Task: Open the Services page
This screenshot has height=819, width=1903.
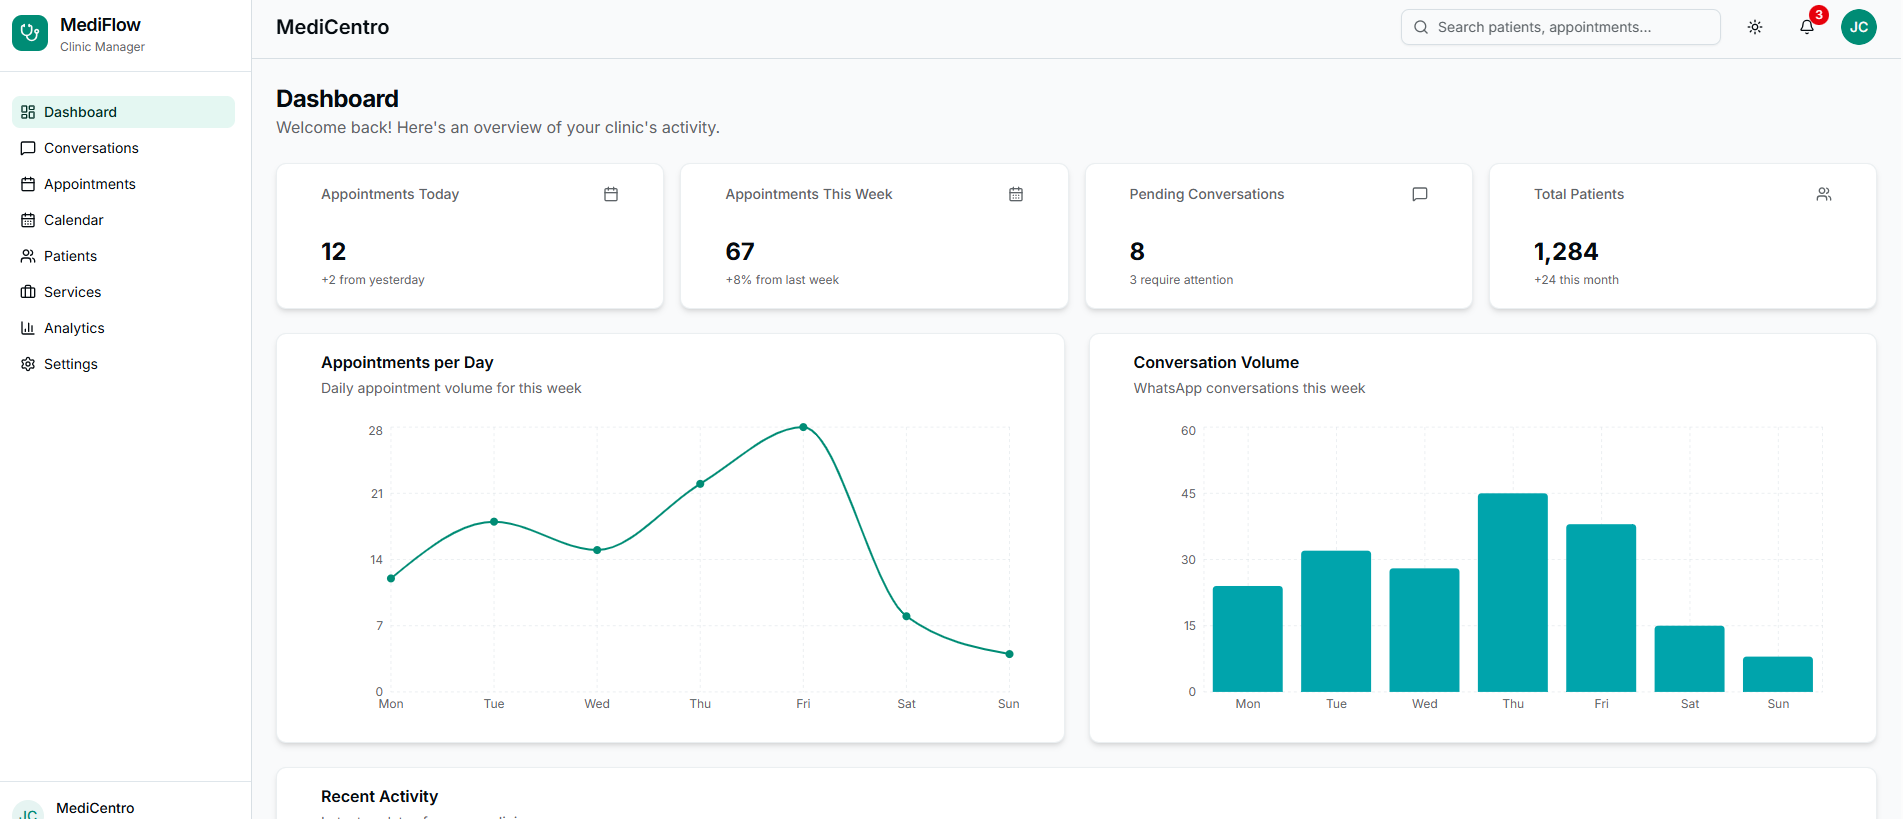Action: (x=123, y=292)
